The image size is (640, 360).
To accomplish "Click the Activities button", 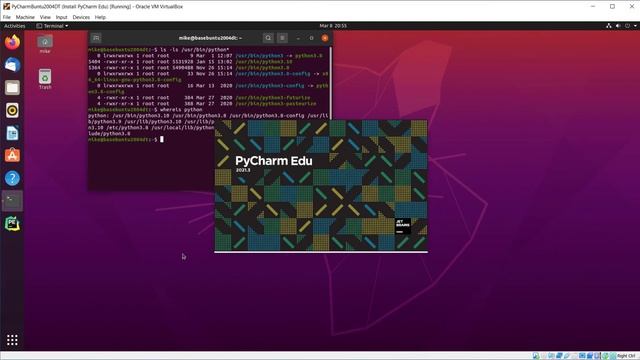I will click(15, 26).
